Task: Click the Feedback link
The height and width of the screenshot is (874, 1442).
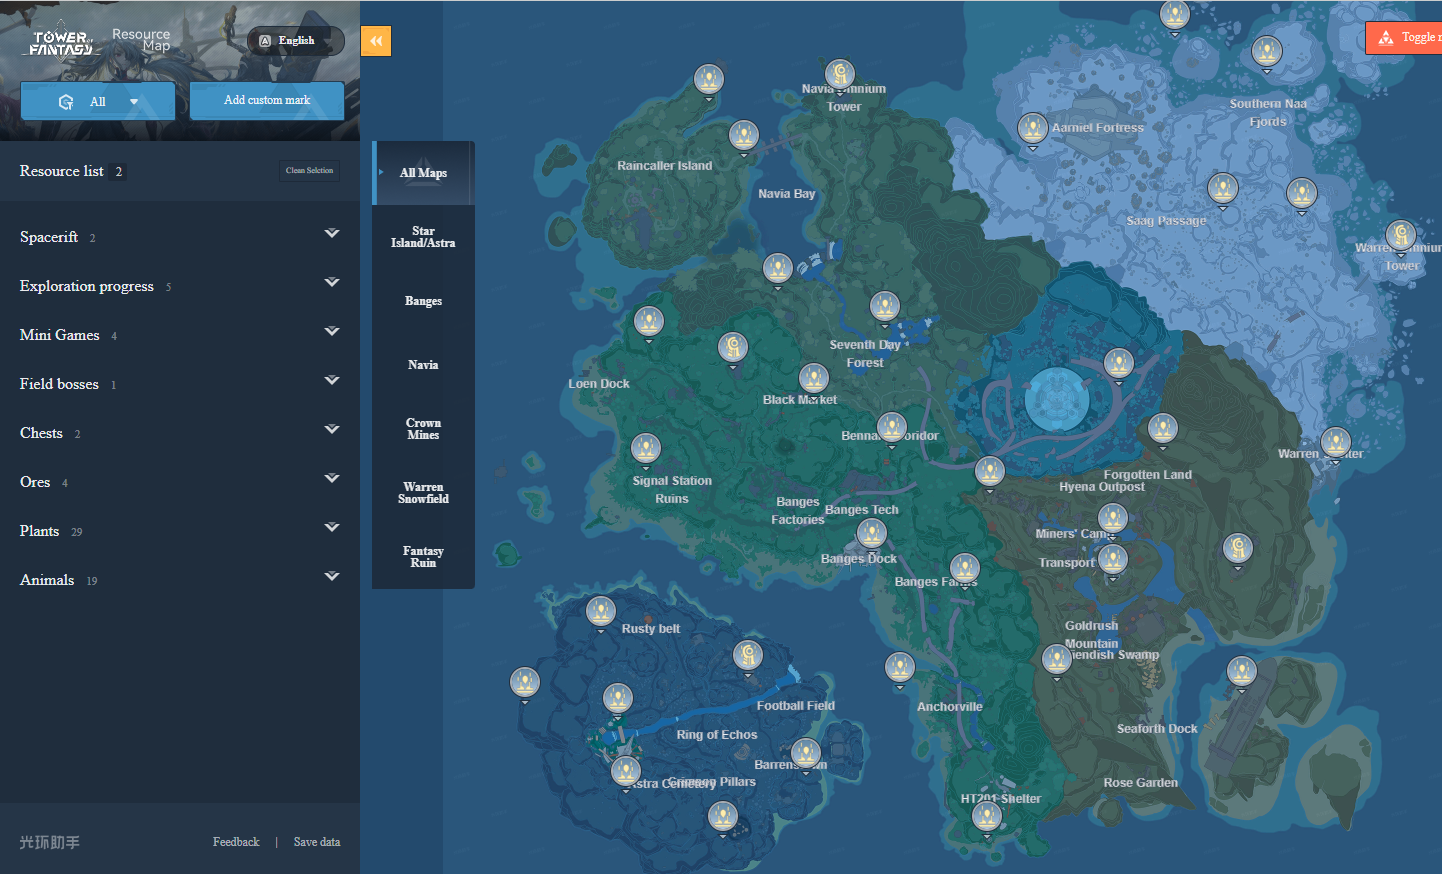Action: [x=236, y=842]
